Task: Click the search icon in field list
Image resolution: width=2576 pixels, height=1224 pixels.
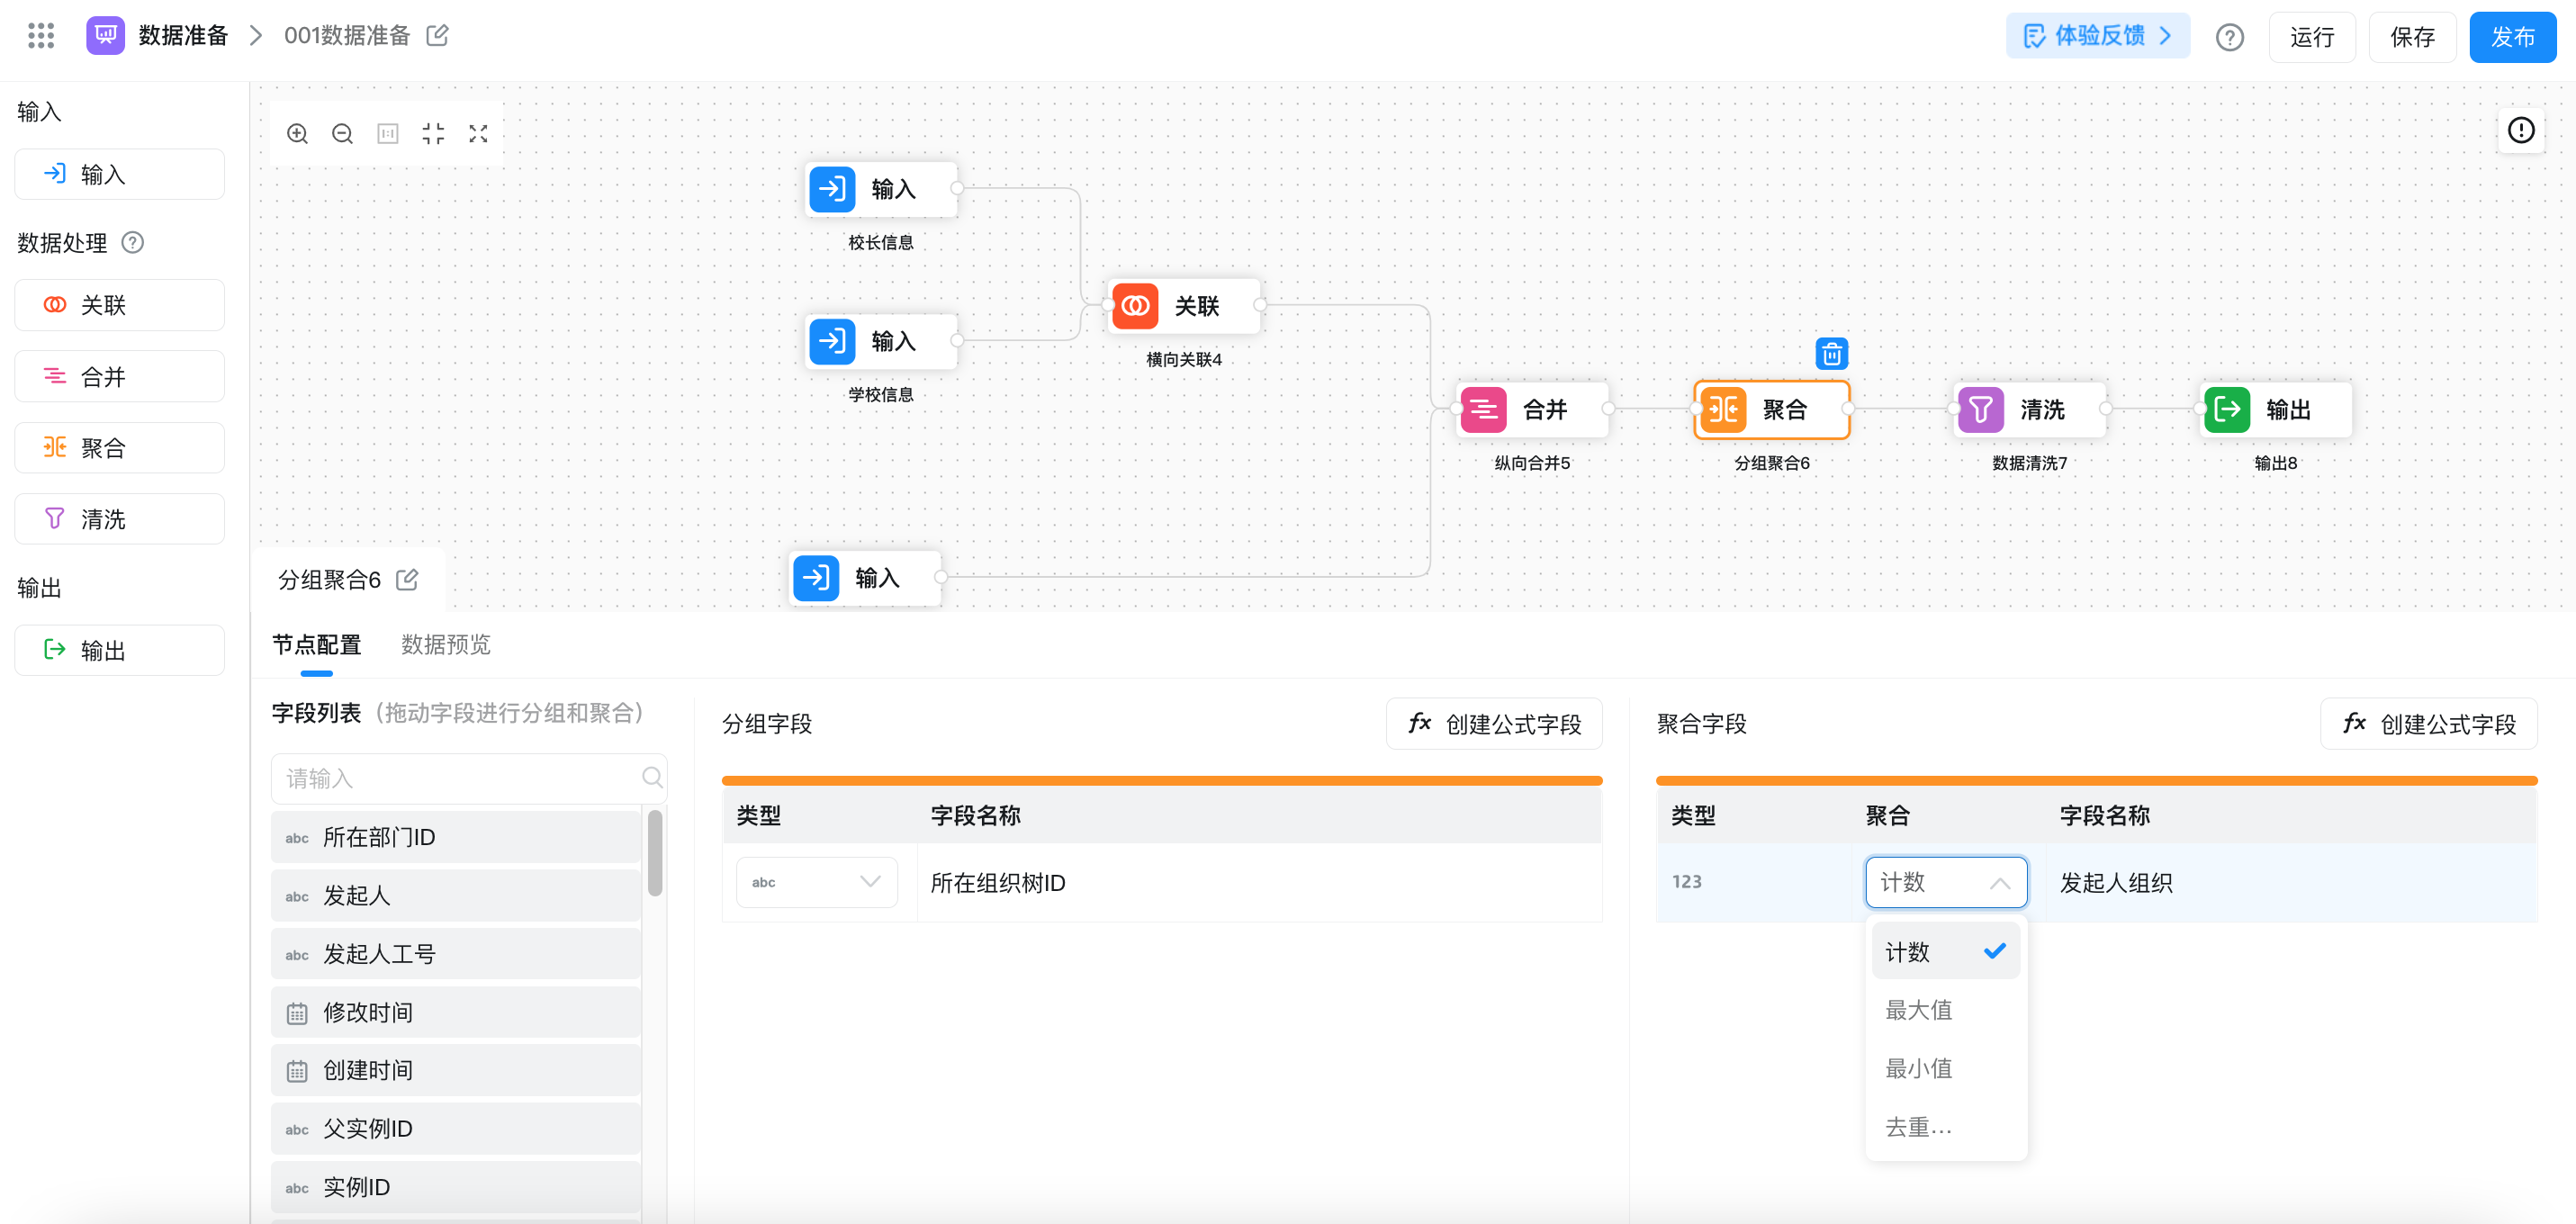Action: point(651,777)
